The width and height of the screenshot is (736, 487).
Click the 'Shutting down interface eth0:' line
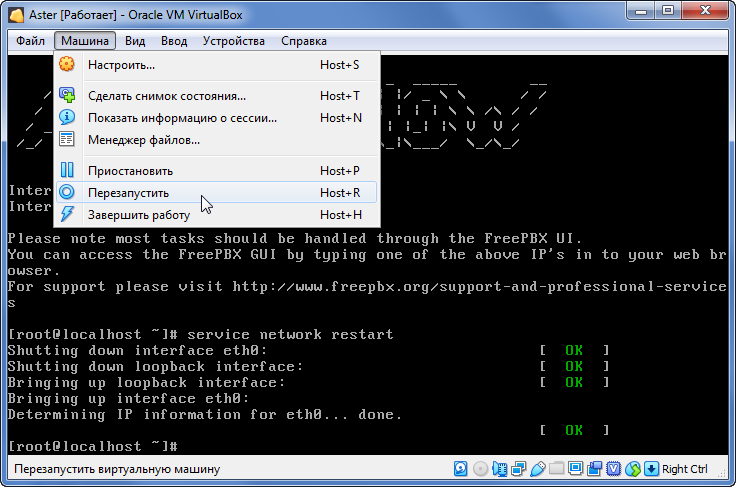pos(137,350)
